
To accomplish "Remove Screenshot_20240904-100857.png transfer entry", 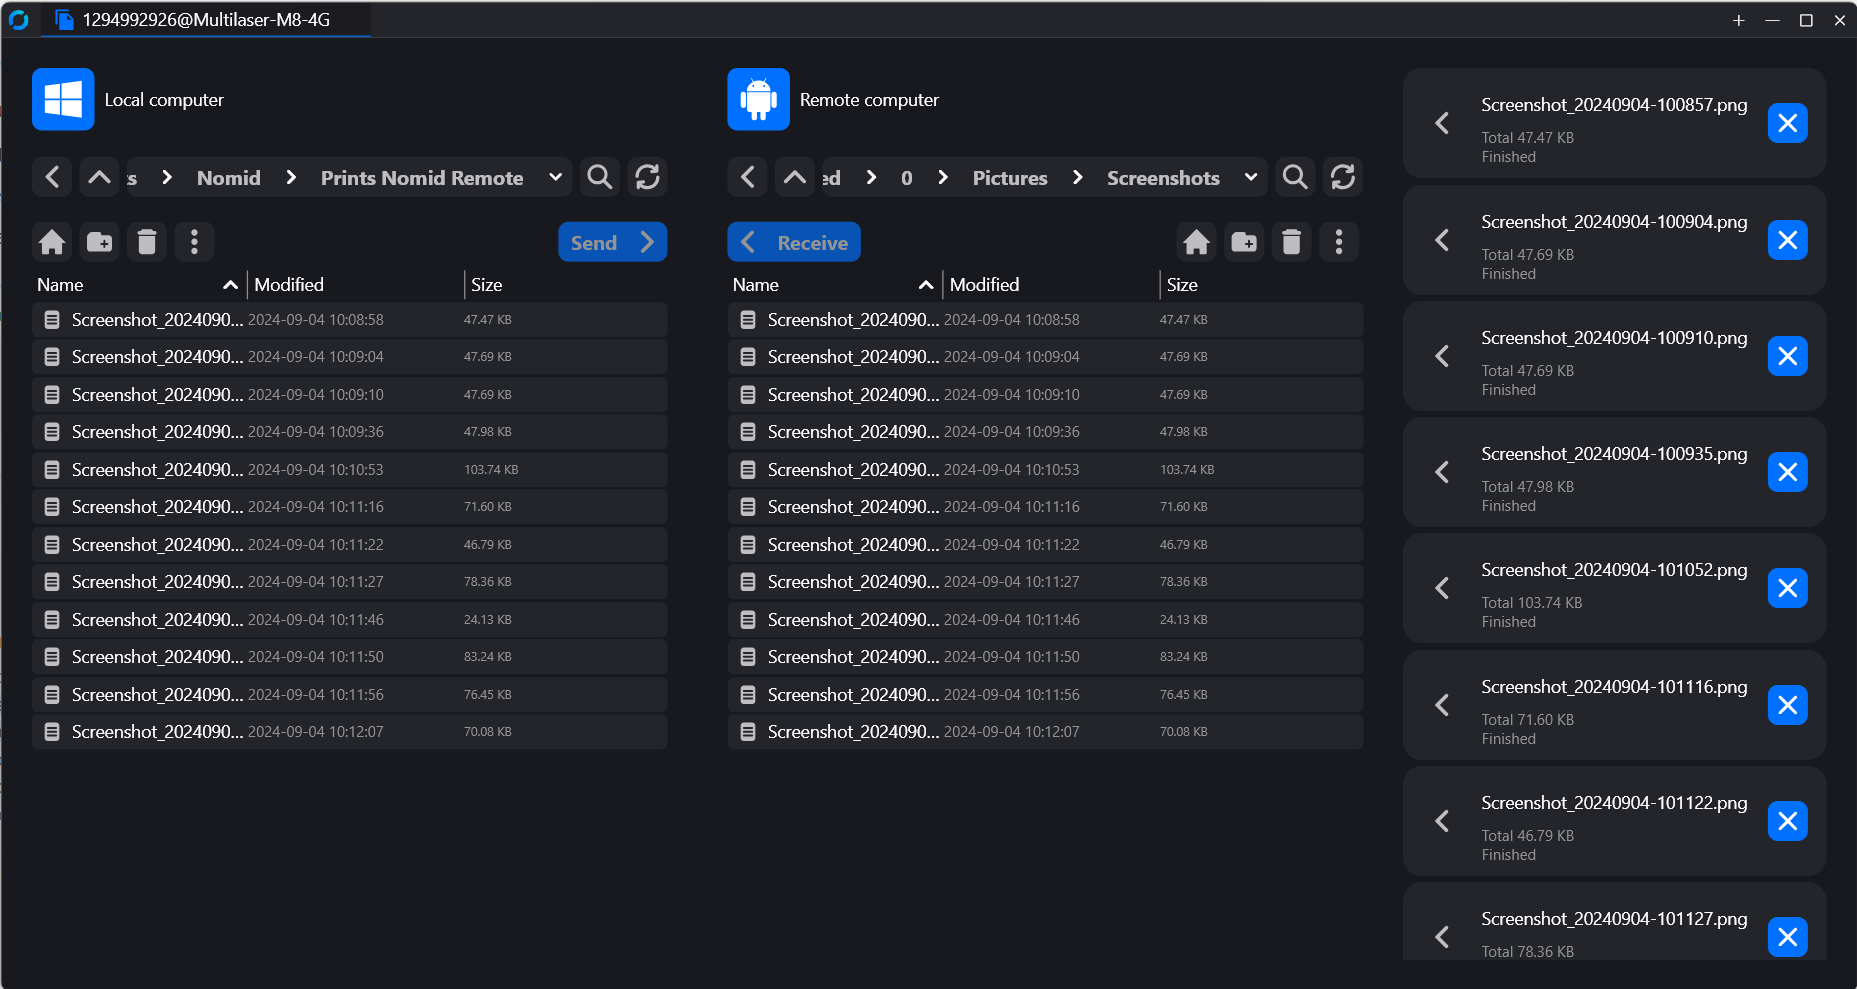I will click(x=1787, y=124).
